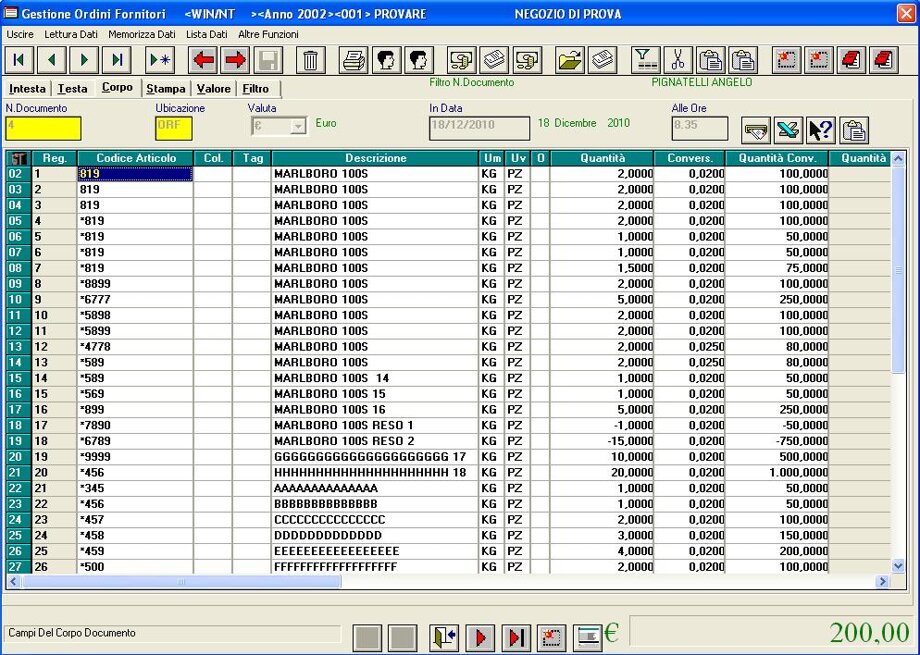Click the trash can delete icon
Screen dimensions: 920x655
click(x=311, y=60)
